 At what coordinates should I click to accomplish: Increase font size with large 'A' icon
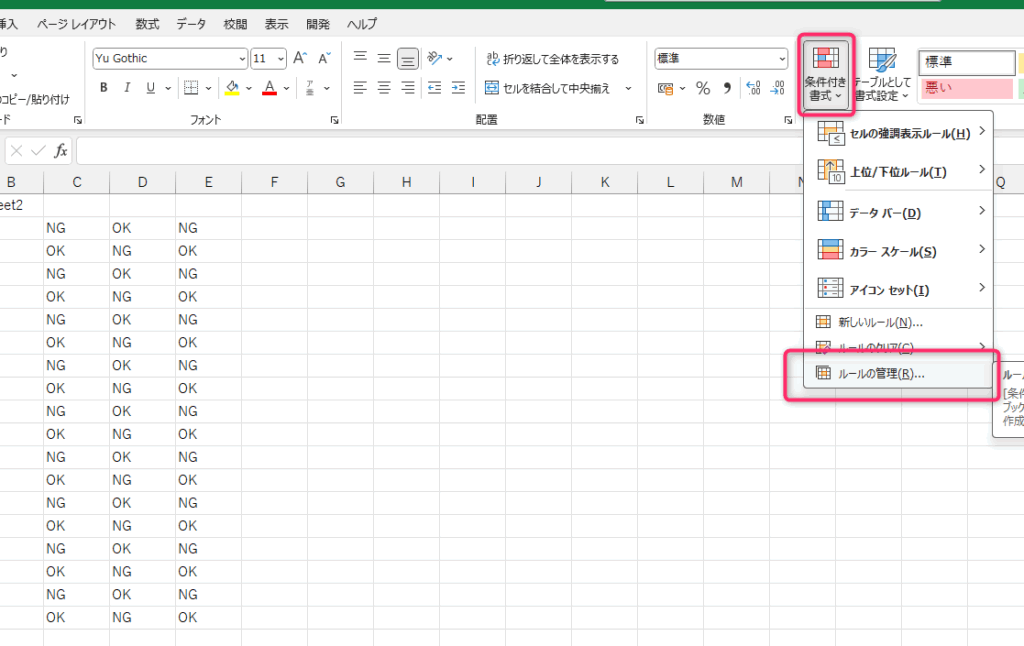point(301,59)
